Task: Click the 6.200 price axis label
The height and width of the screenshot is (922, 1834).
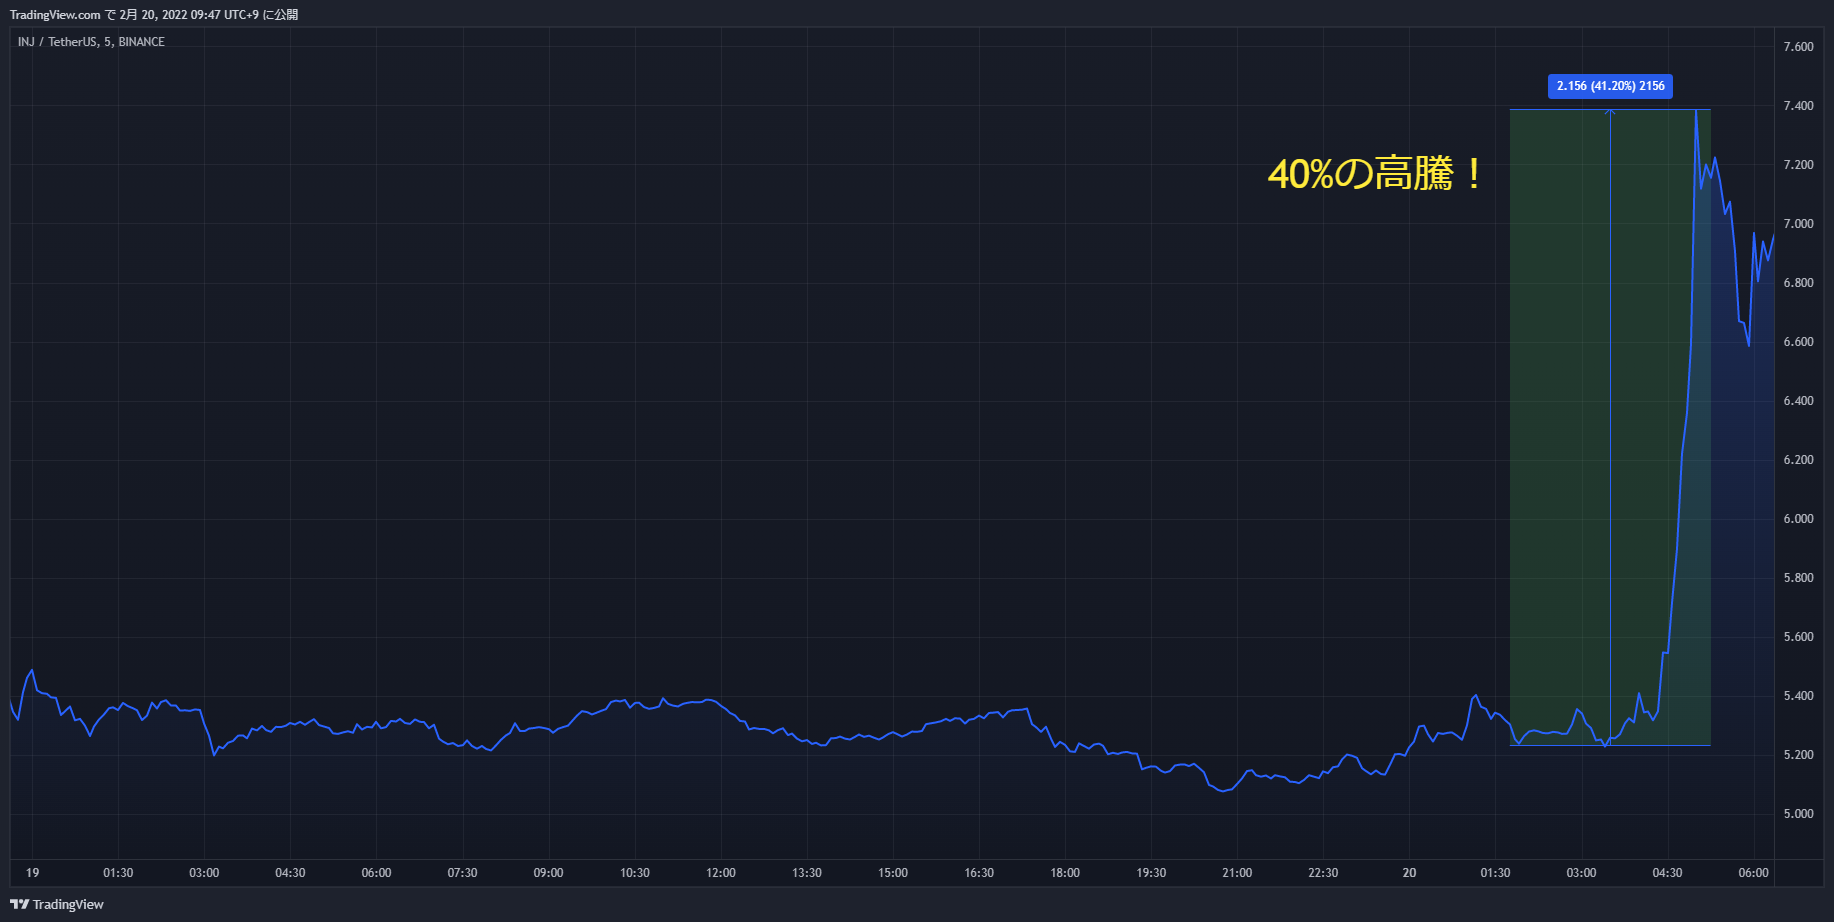Action: [1798, 460]
